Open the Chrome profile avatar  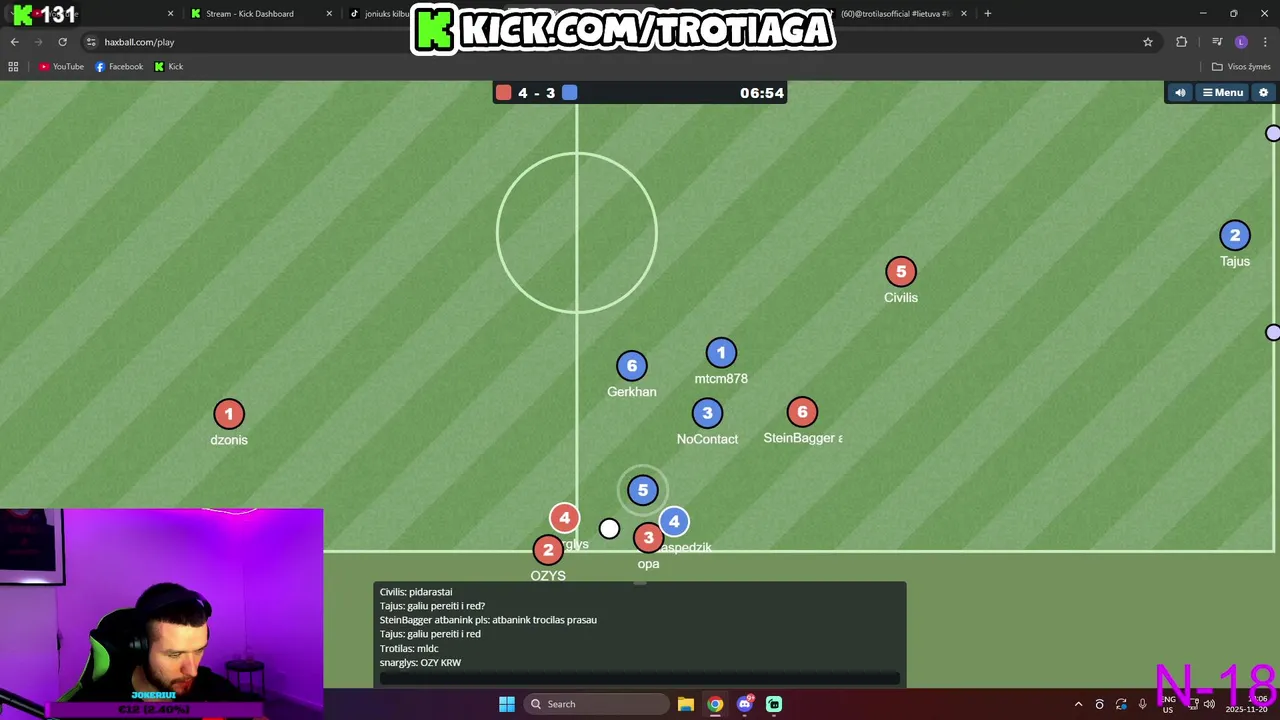pyautogui.click(x=1241, y=42)
